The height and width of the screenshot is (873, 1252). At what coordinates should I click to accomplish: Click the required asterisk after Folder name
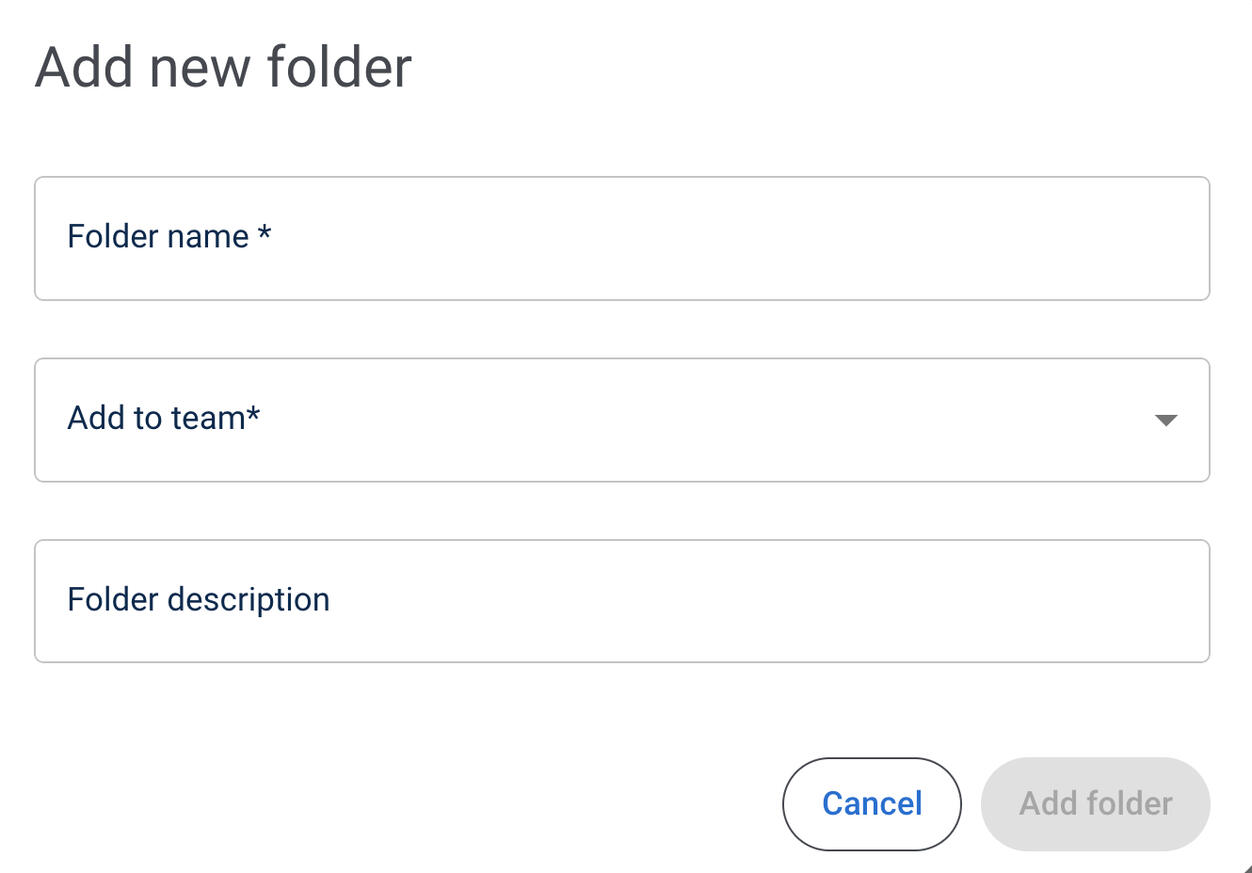264,233
